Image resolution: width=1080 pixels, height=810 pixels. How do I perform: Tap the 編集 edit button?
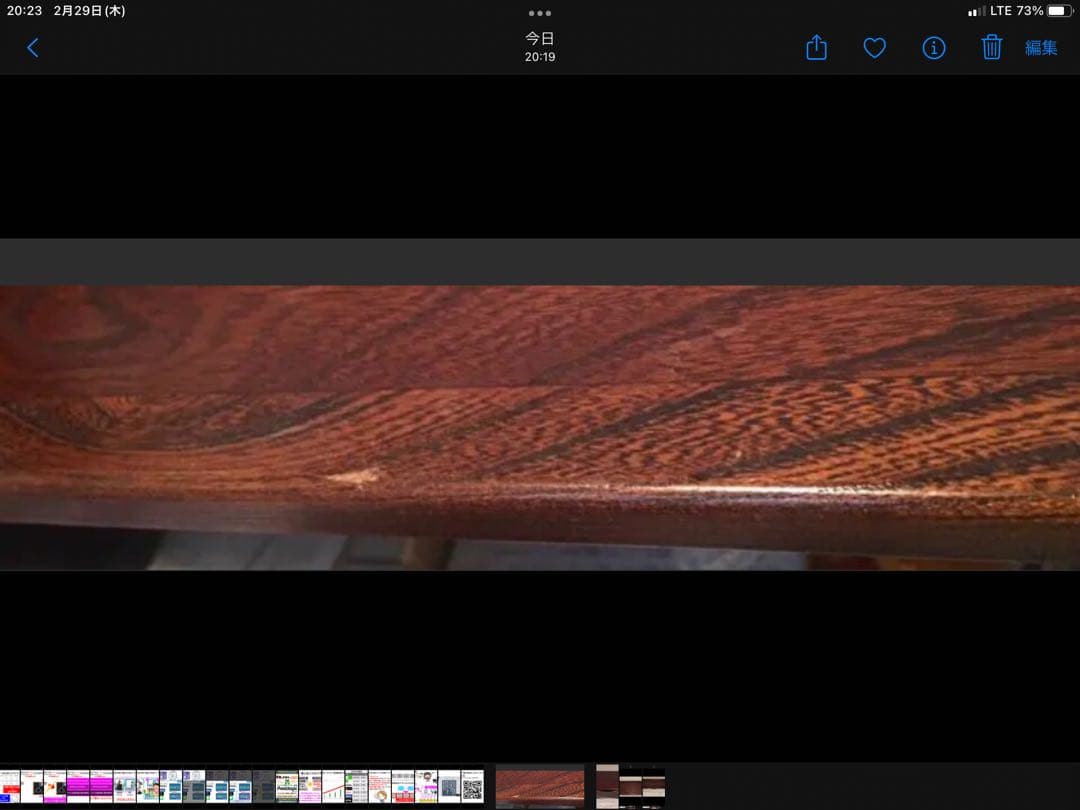[x=1041, y=48]
